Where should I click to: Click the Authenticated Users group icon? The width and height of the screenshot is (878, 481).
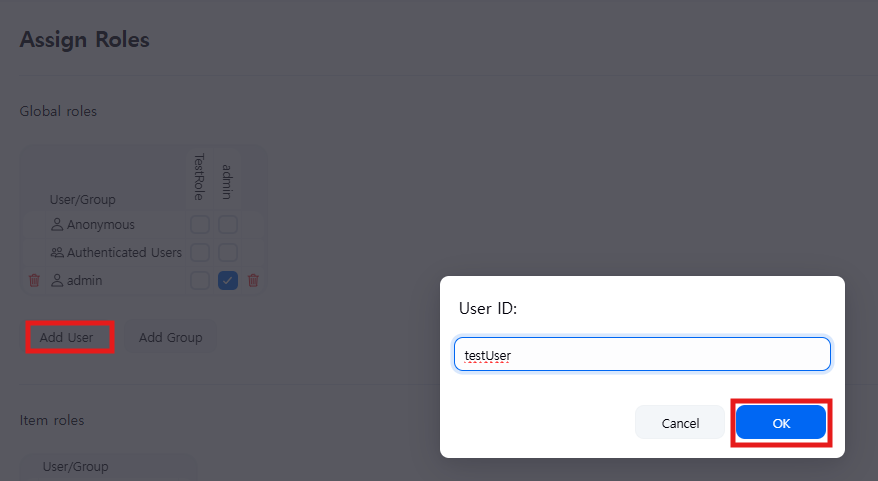pos(57,253)
